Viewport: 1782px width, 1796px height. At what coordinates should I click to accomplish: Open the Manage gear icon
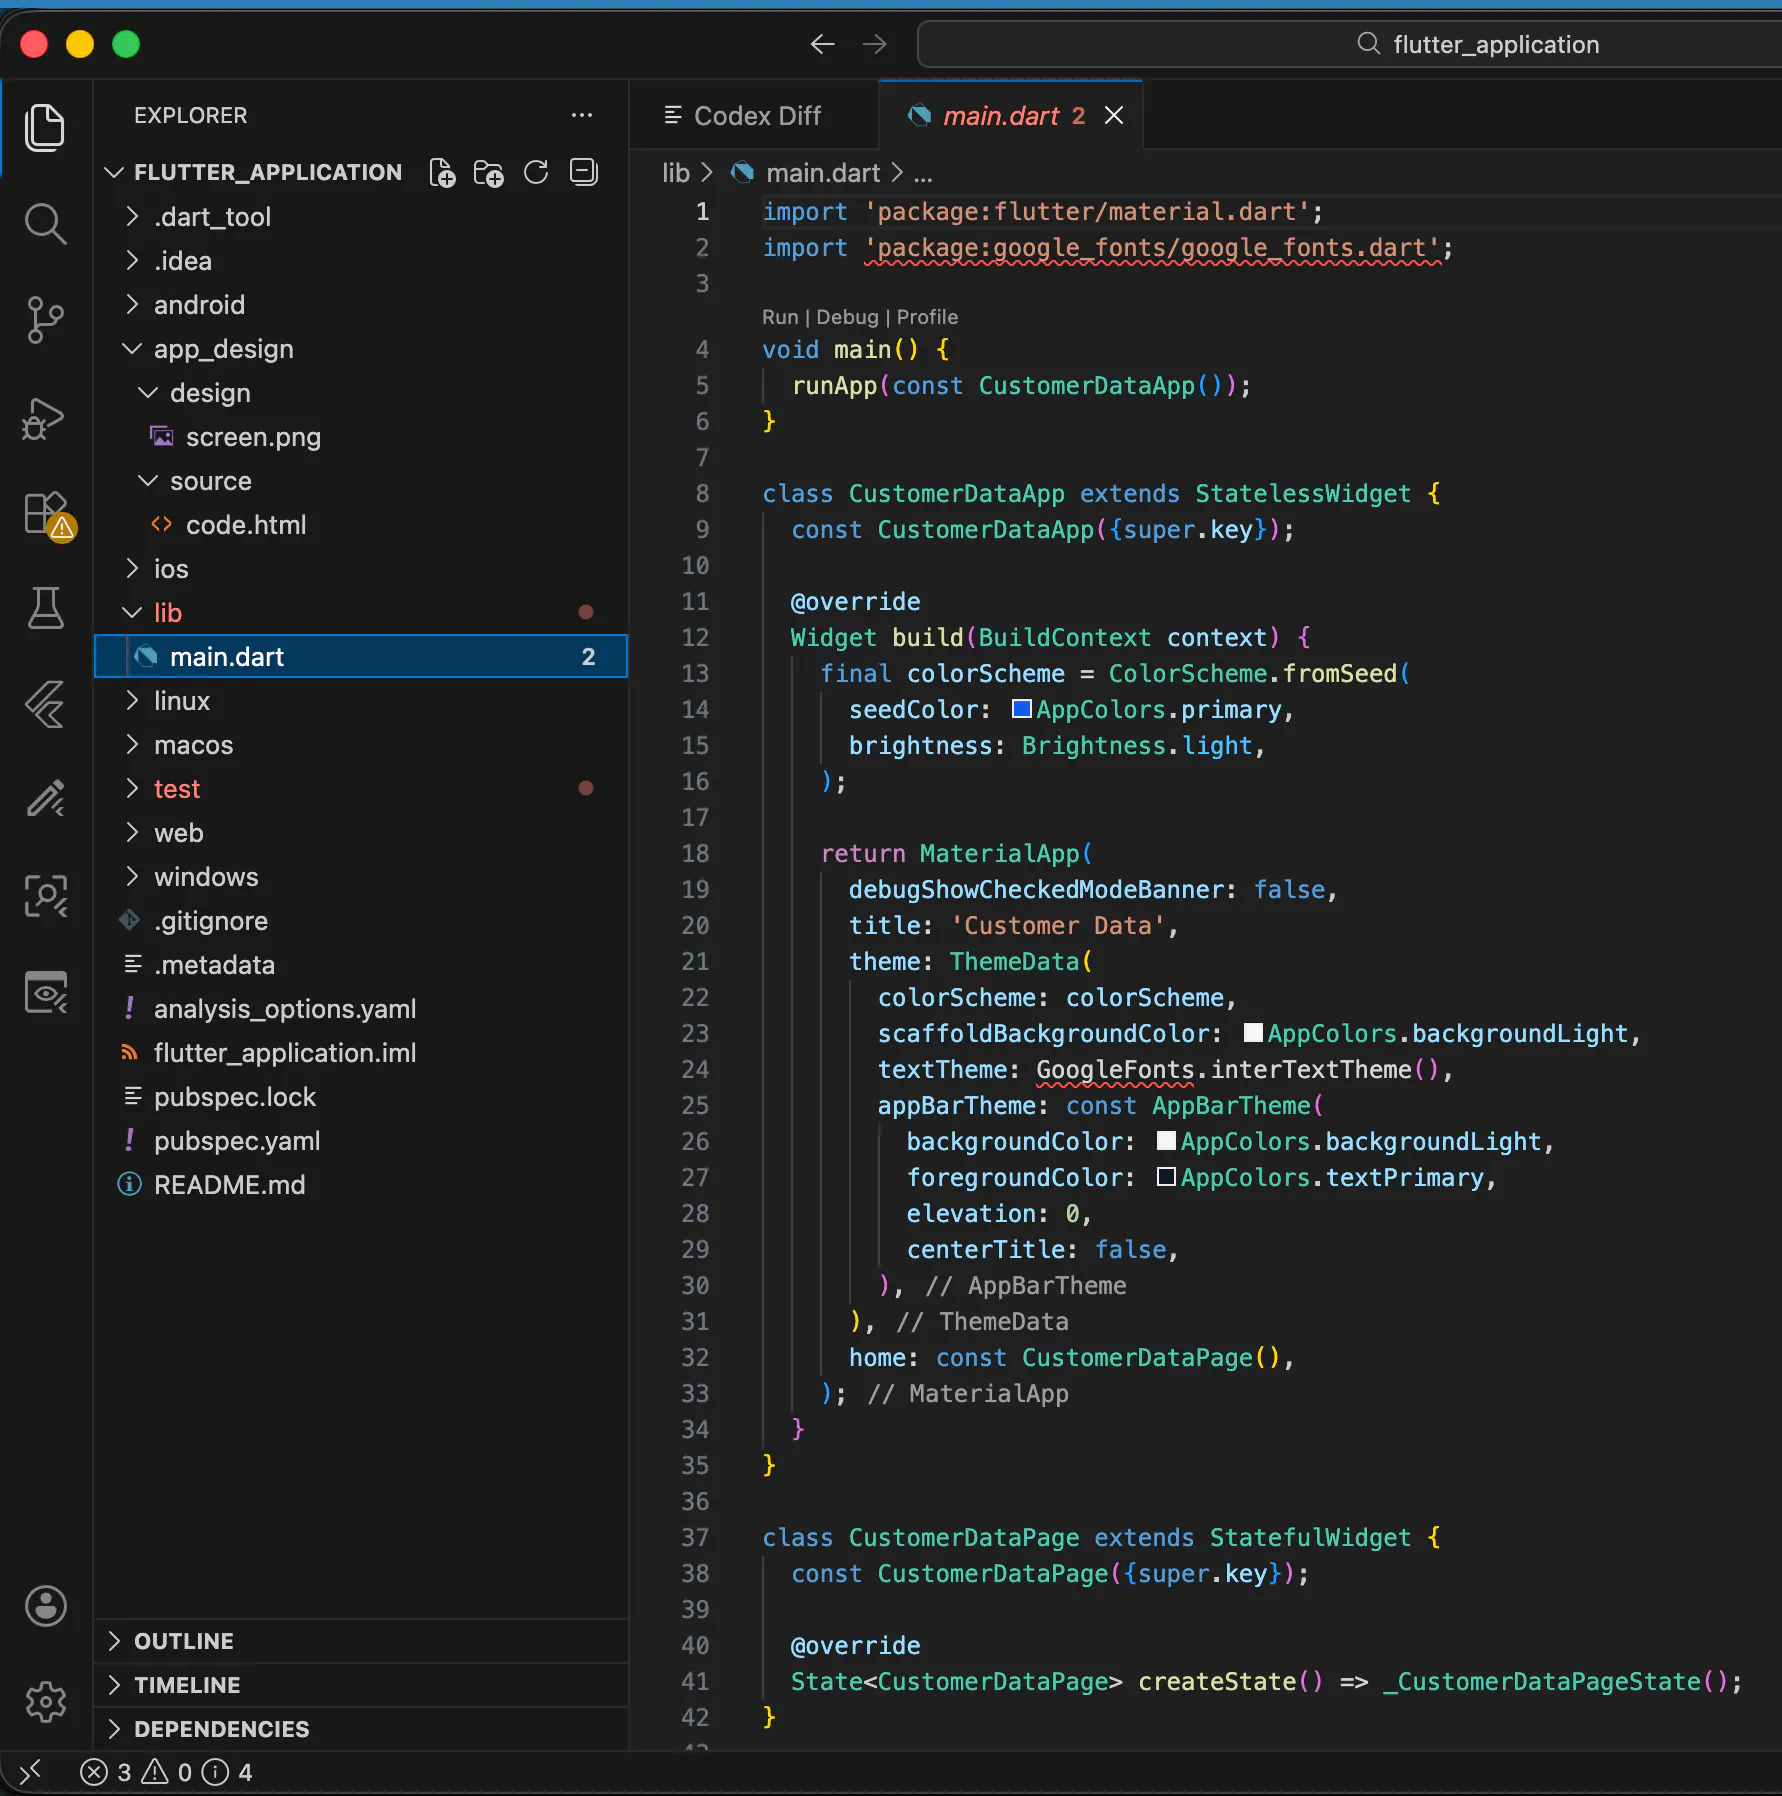point(45,1701)
